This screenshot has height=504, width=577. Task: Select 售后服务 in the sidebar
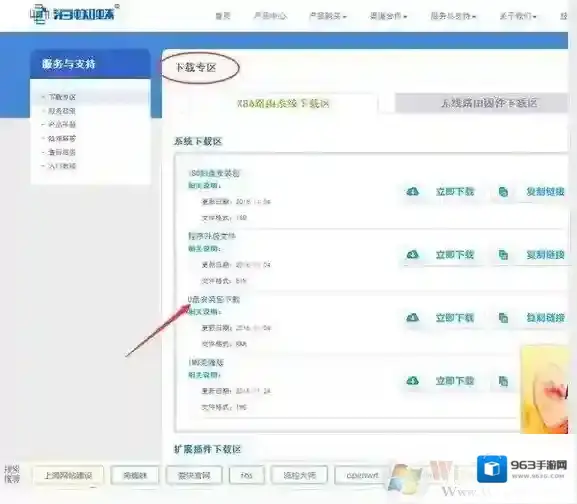point(62,152)
